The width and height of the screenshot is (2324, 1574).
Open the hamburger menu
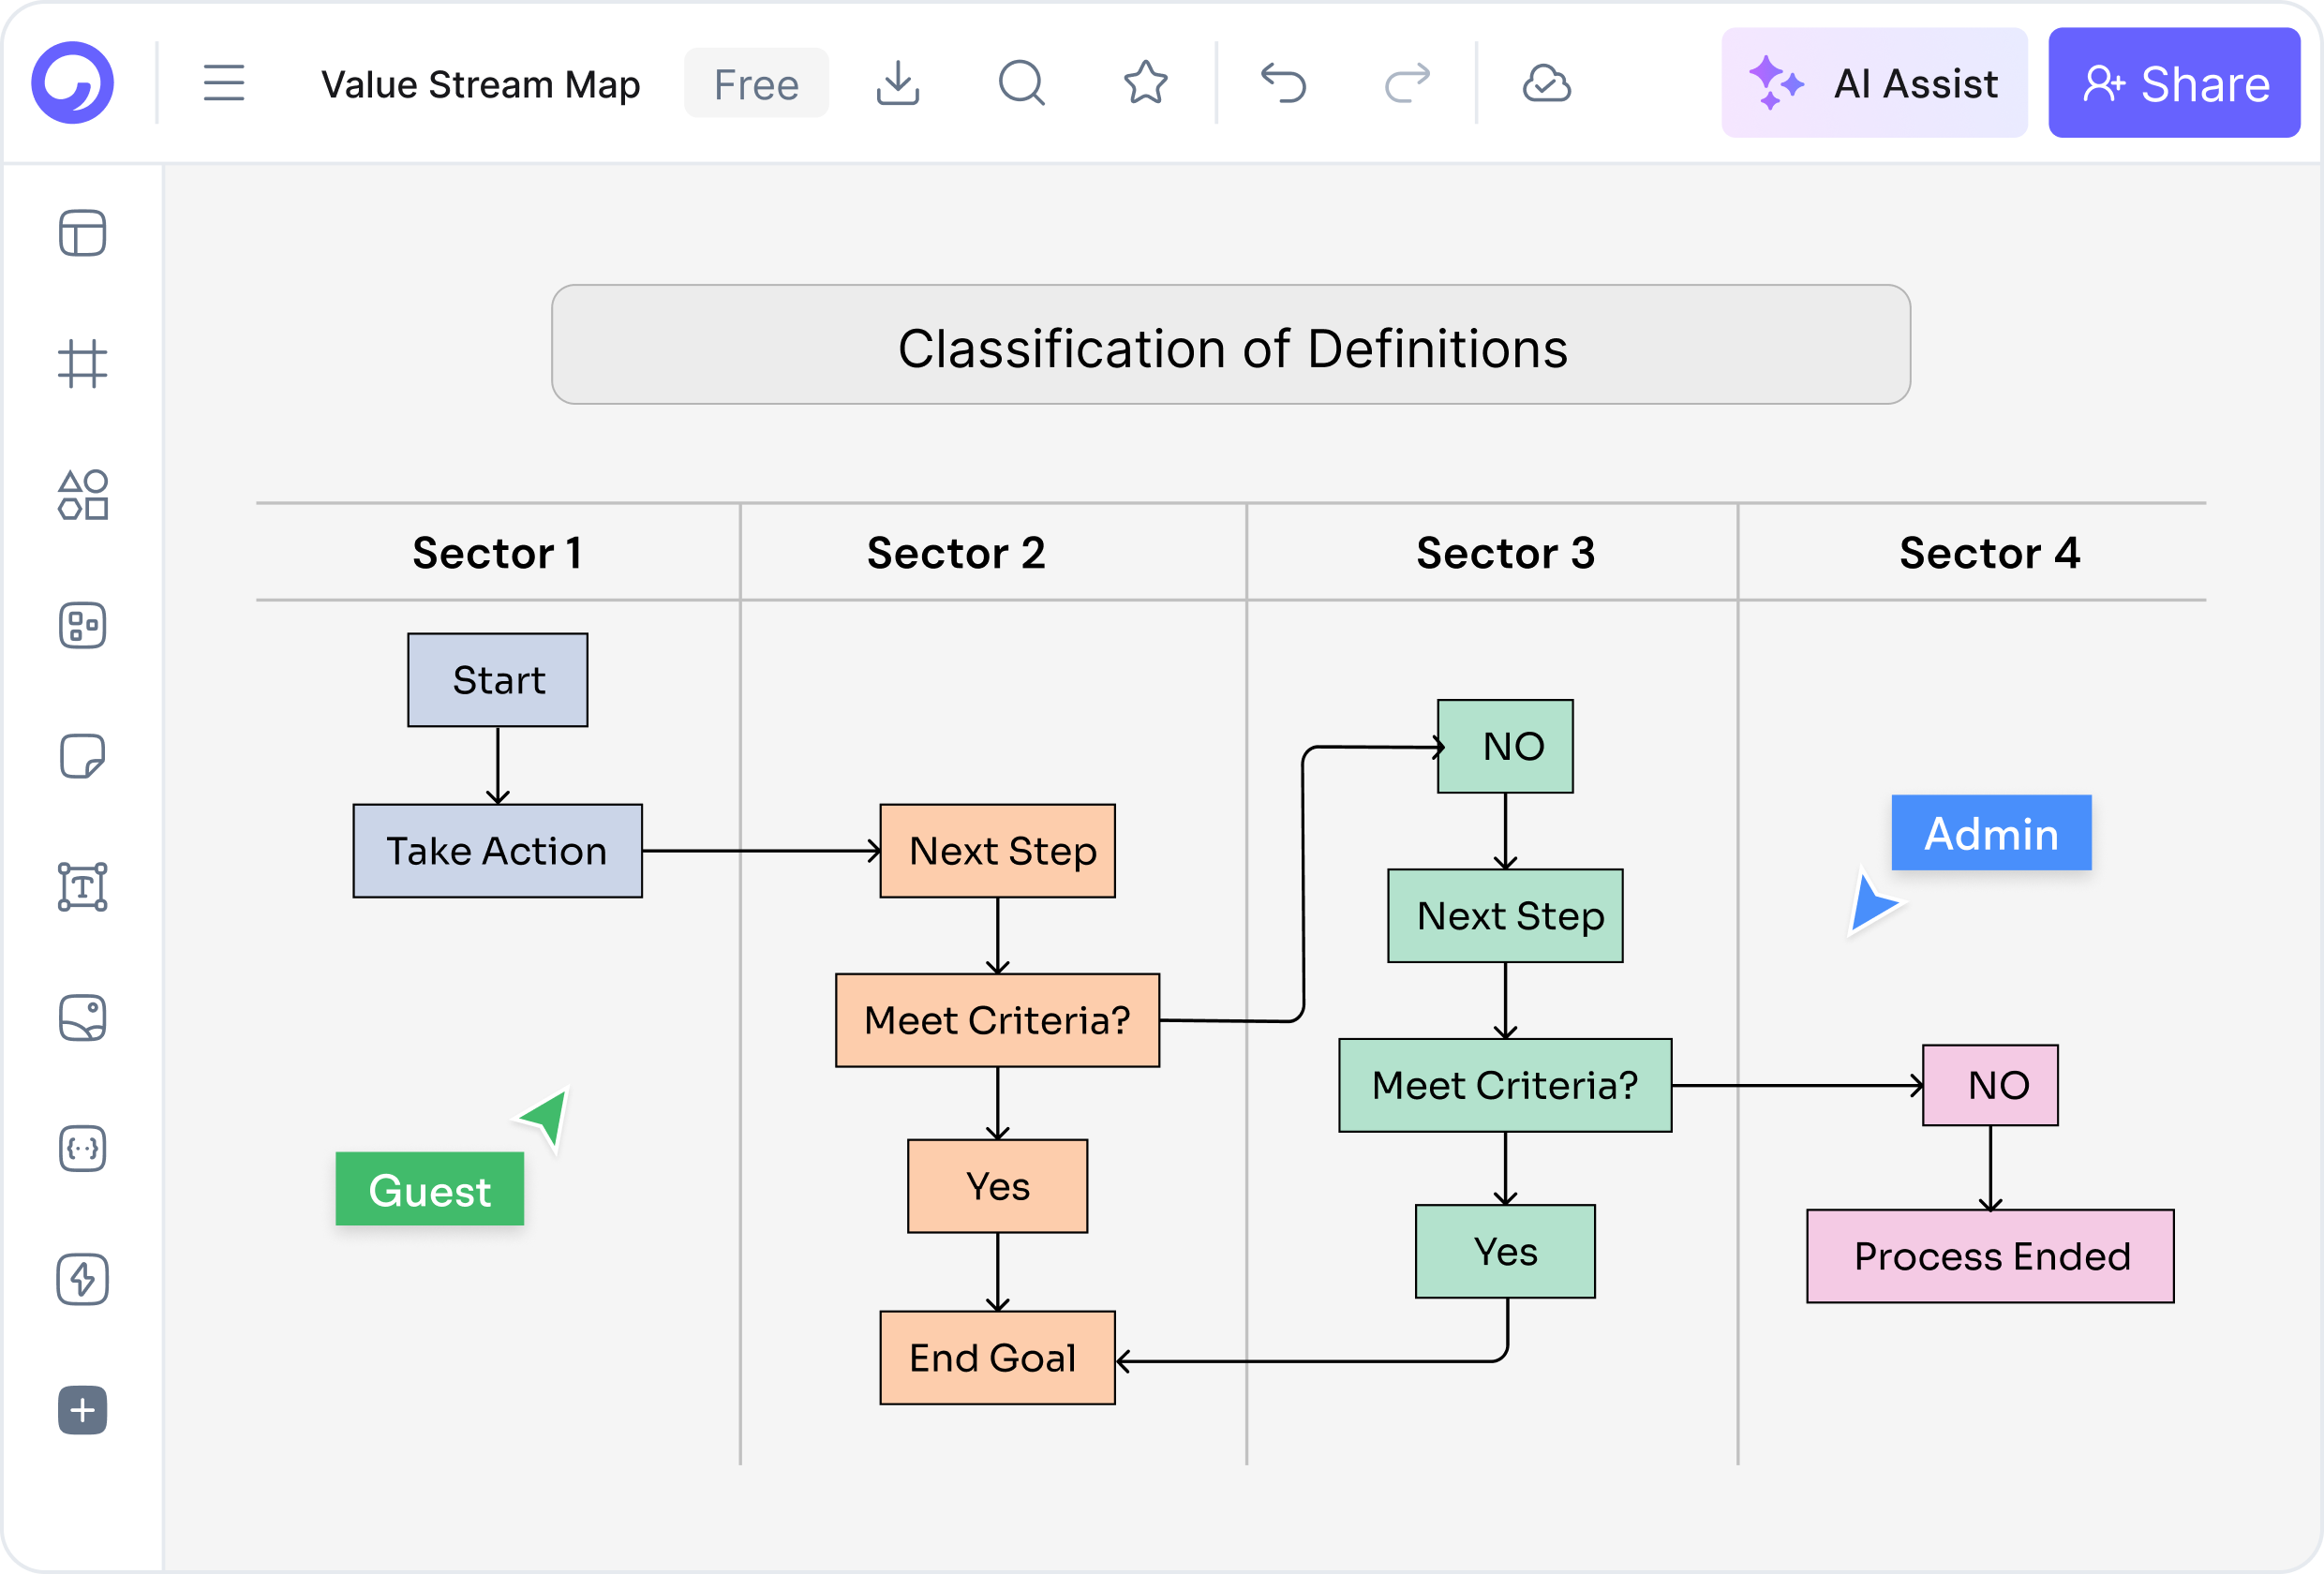(x=224, y=83)
